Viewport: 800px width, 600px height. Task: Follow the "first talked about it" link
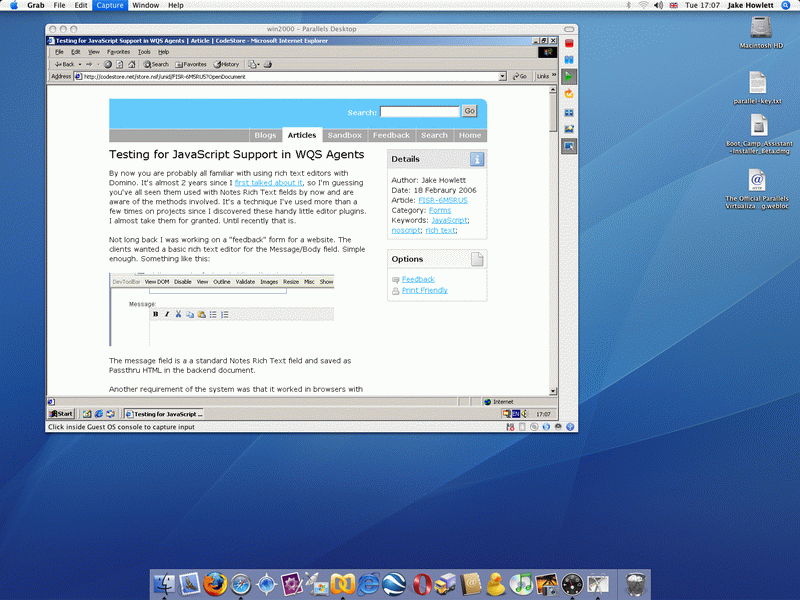[x=268, y=184]
